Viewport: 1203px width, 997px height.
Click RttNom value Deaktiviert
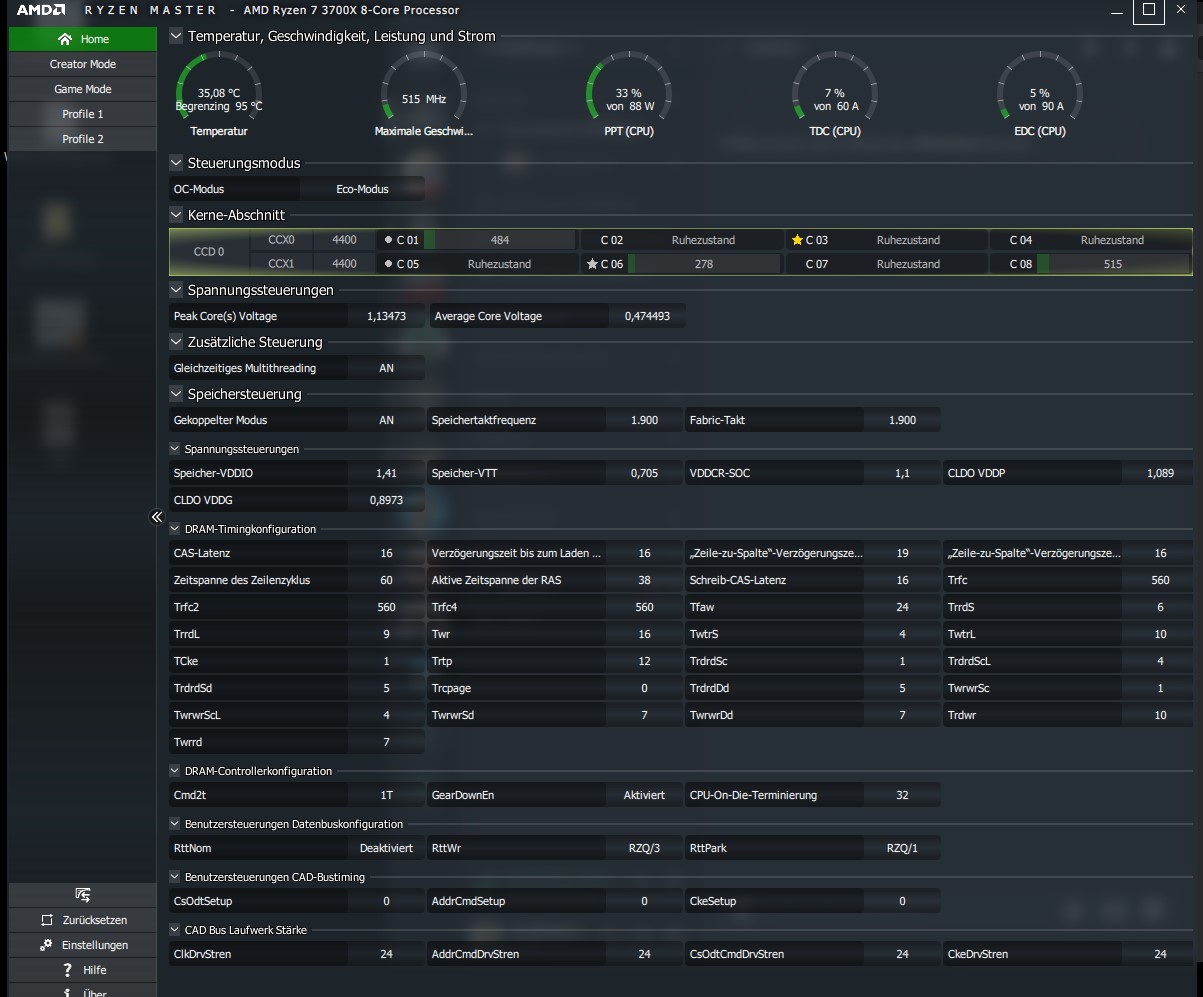(x=386, y=848)
